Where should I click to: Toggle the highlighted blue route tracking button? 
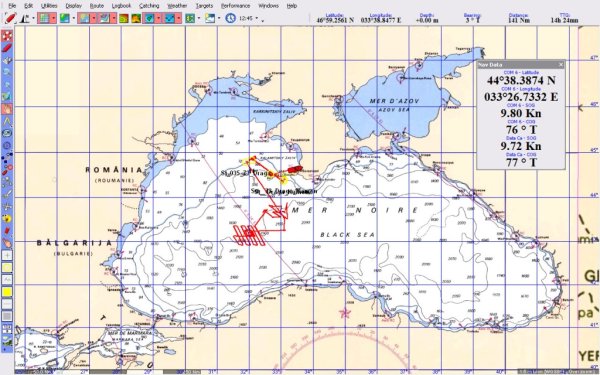coord(169,18)
